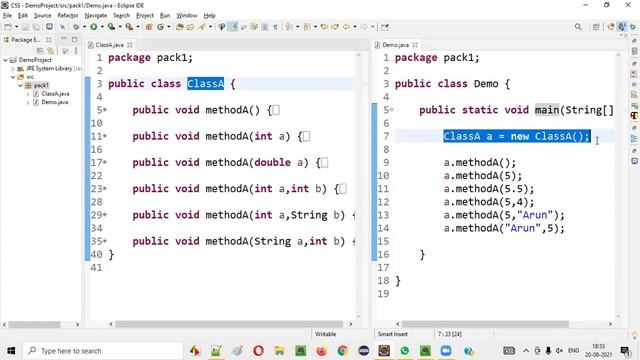Open the Refactor menu
The image size is (640, 360).
tap(68, 16)
